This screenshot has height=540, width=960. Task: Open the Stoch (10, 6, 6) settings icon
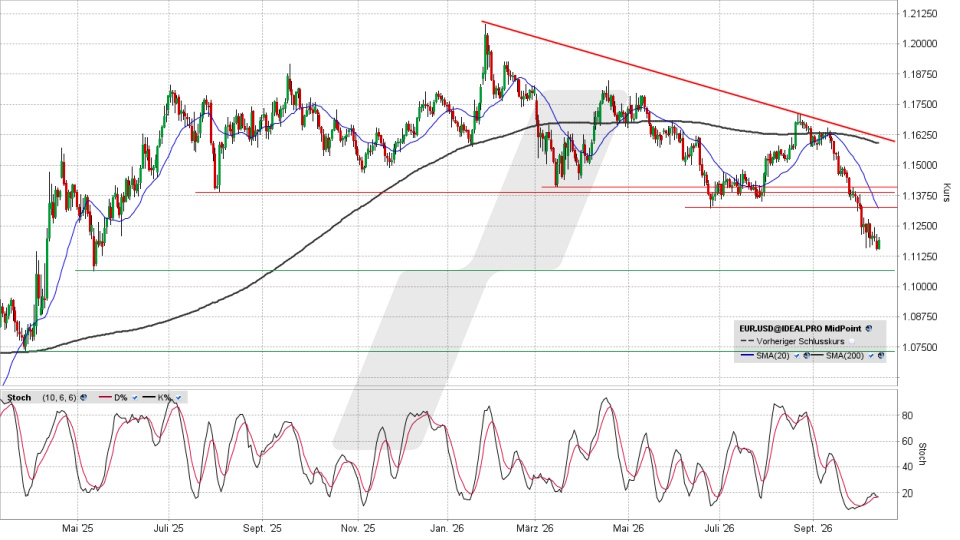tap(83, 397)
